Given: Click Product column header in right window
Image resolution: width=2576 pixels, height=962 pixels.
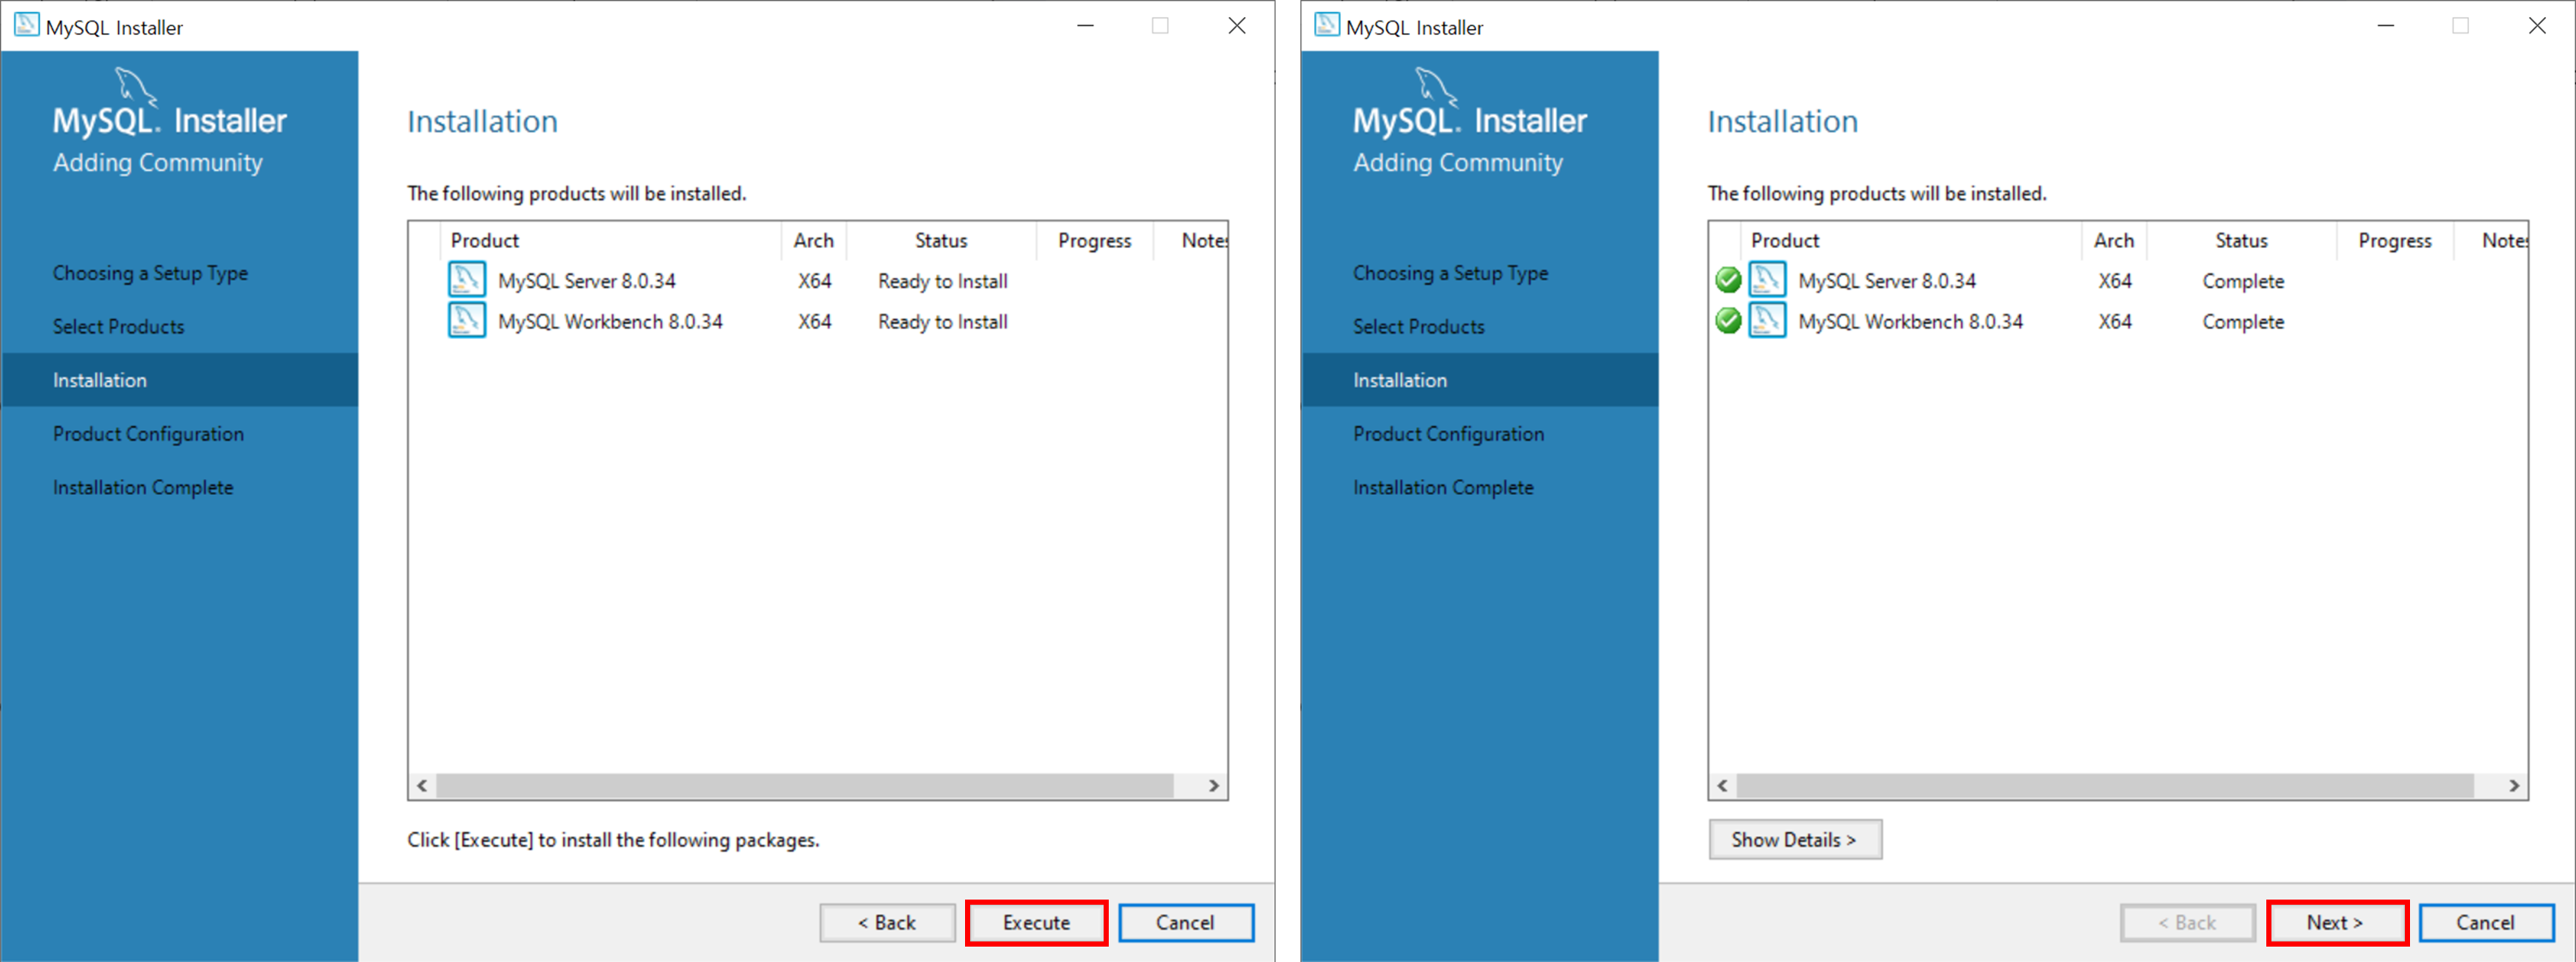Looking at the screenshot, I should click(1910, 240).
